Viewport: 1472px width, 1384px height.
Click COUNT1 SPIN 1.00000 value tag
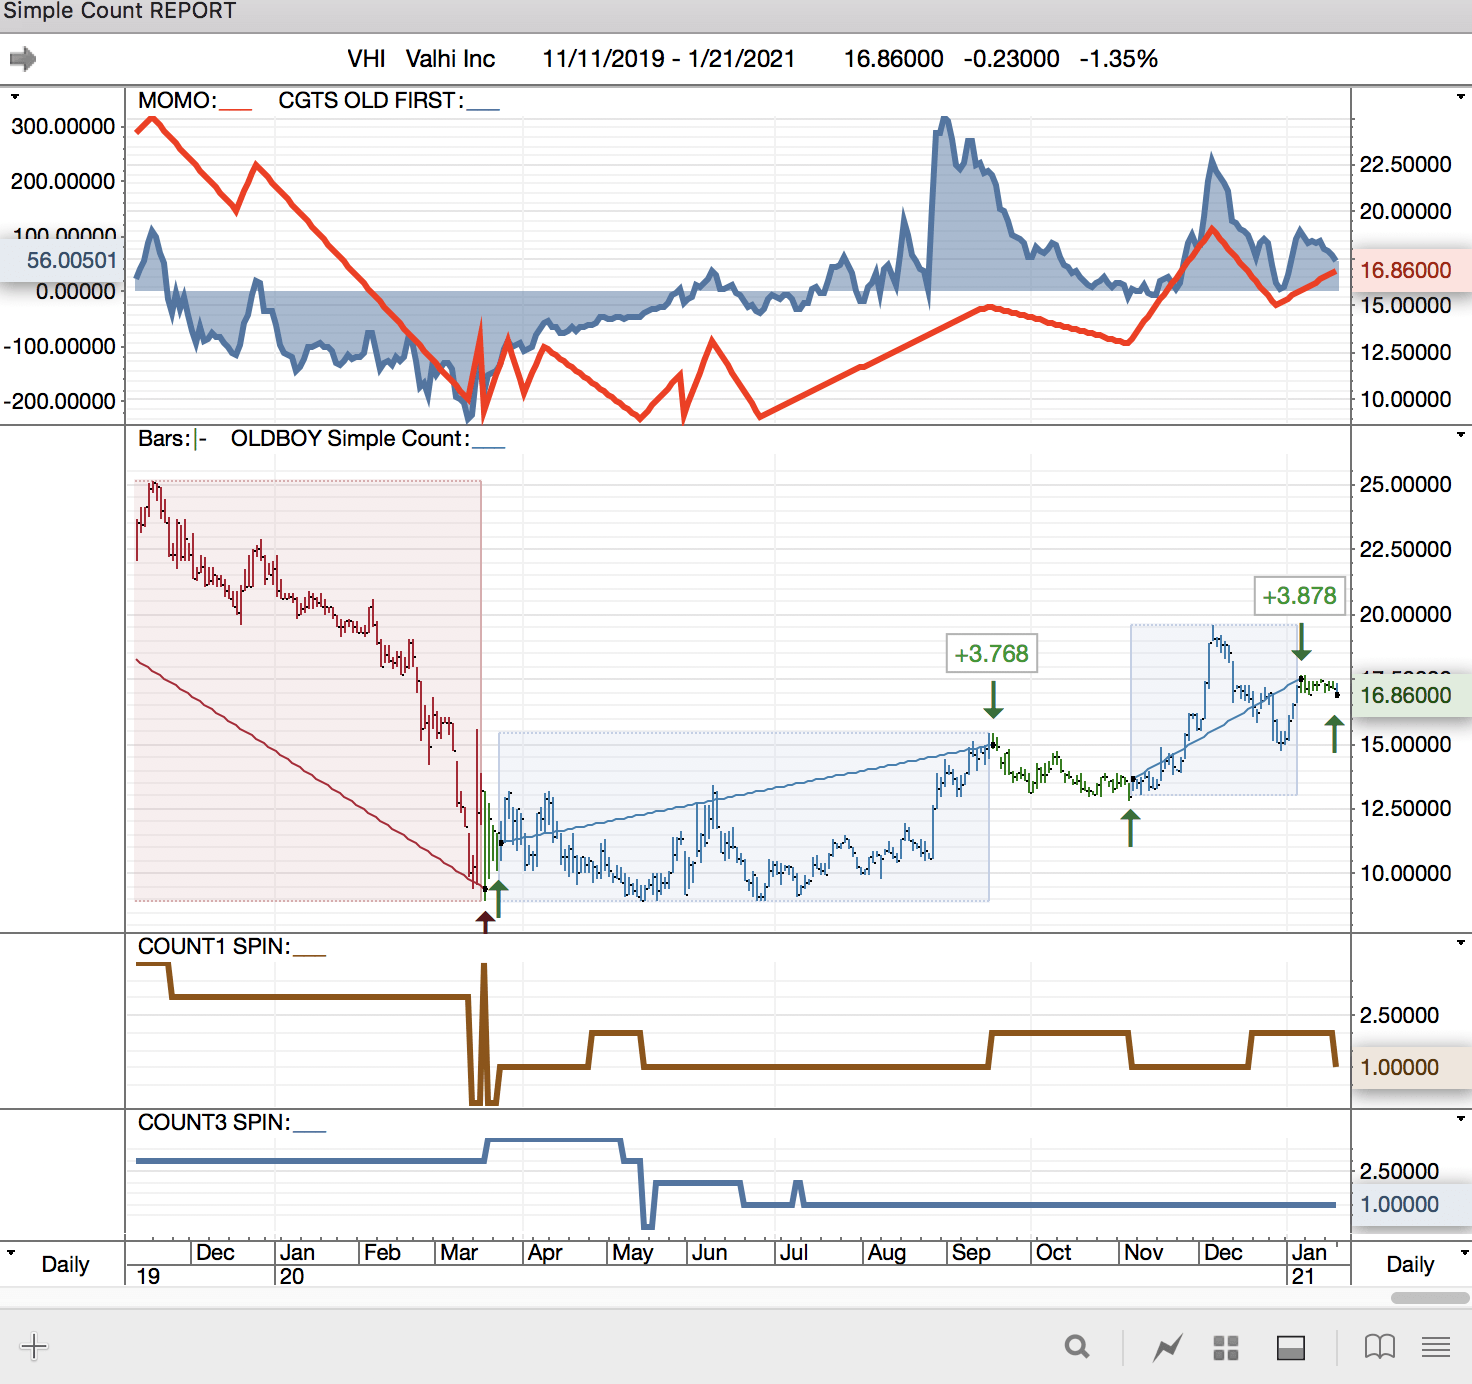tap(1411, 1067)
